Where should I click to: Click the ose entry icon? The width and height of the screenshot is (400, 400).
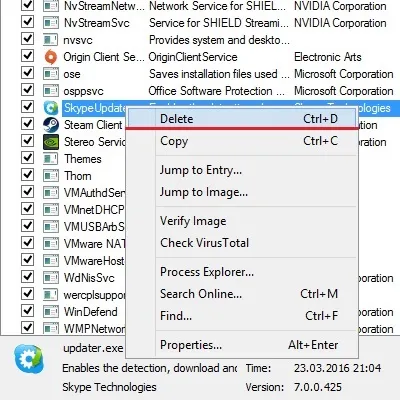point(51,74)
